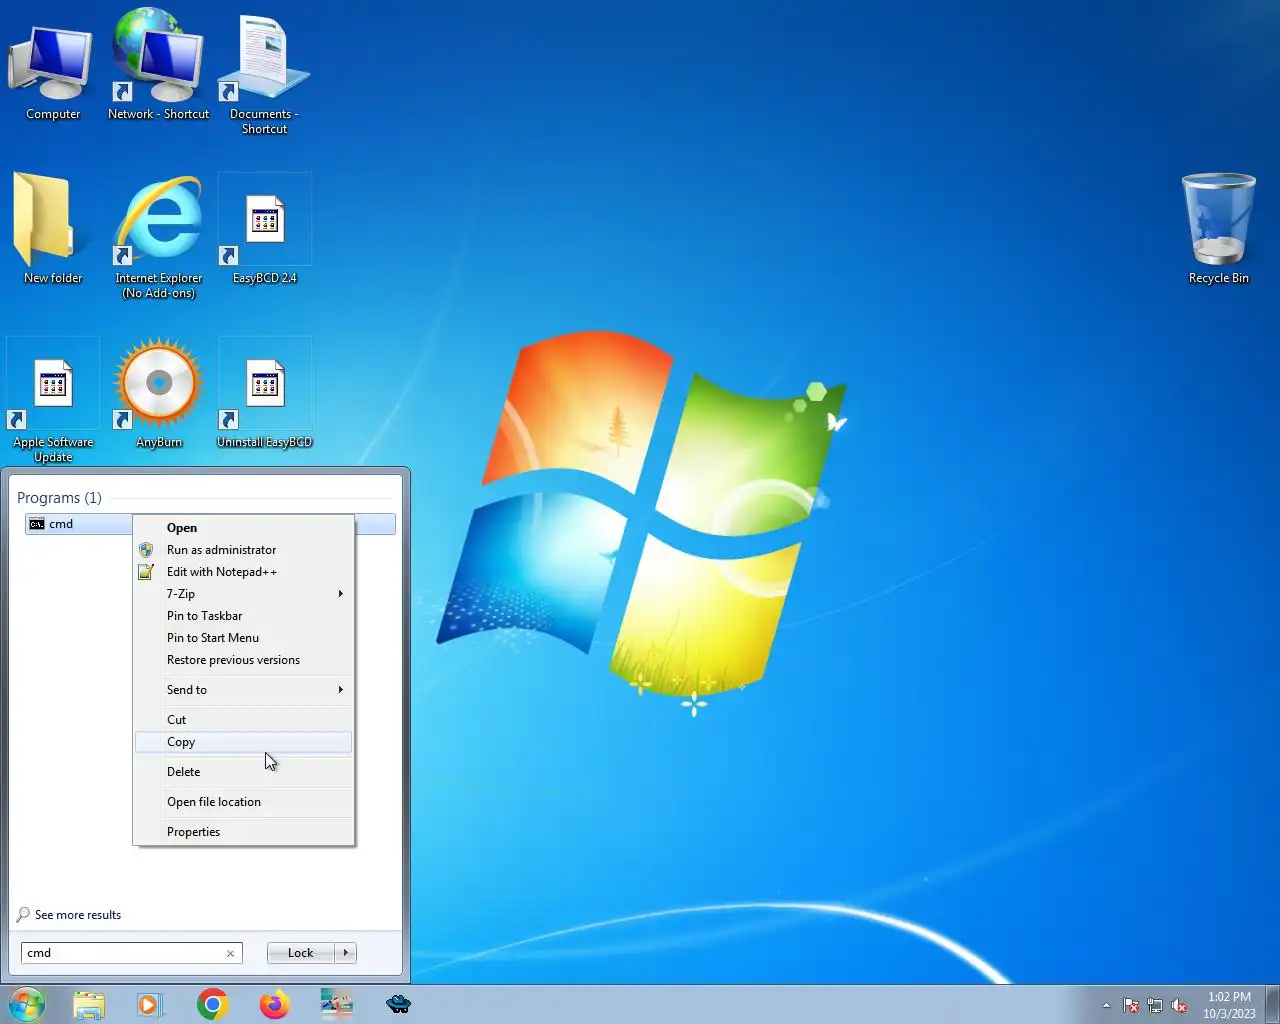Open the Computer desktop icon
The image size is (1280, 1024).
(x=53, y=68)
